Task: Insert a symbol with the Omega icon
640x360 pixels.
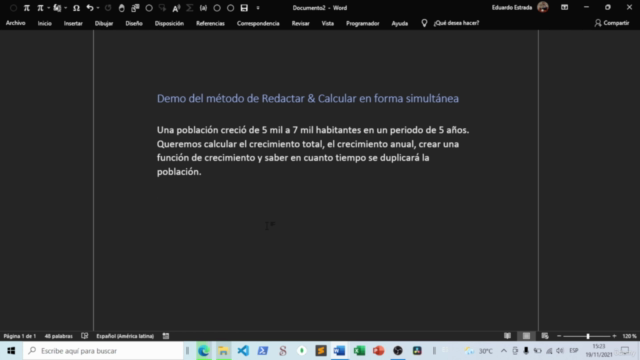Action: (x=76, y=8)
